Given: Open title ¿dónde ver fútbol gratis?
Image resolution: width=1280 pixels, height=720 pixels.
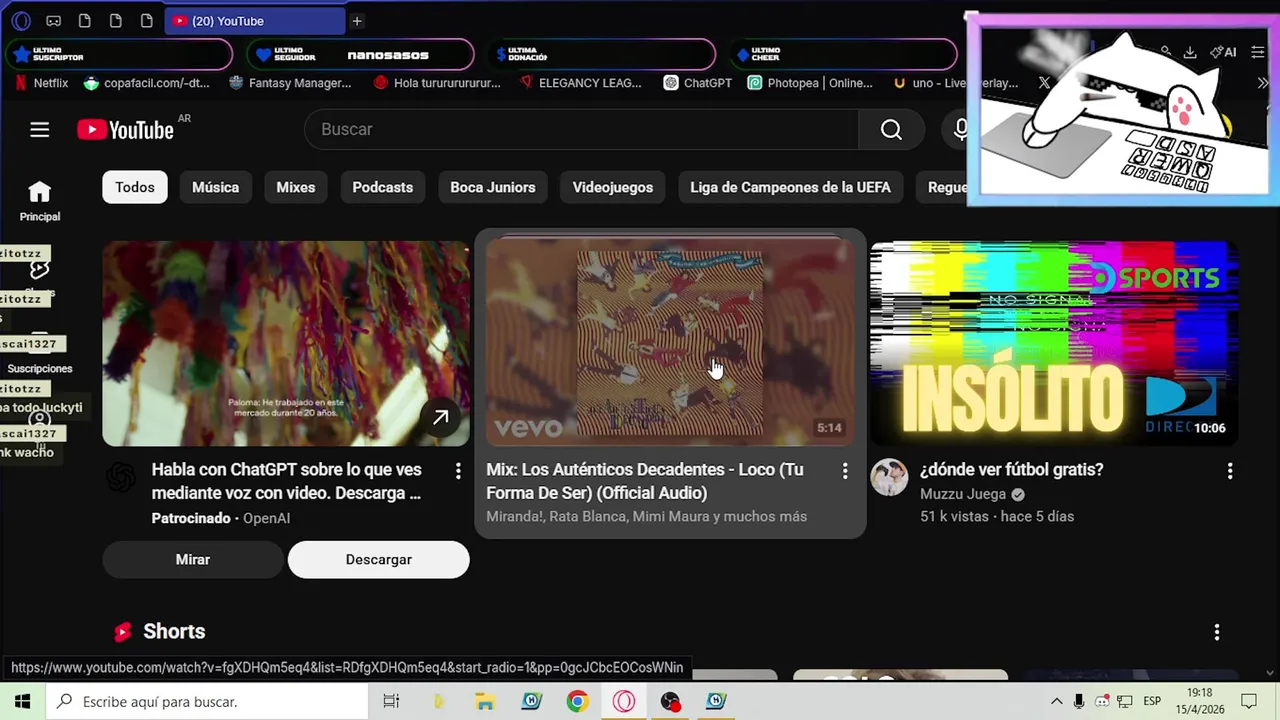Looking at the screenshot, I should (x=1011, y=470).
